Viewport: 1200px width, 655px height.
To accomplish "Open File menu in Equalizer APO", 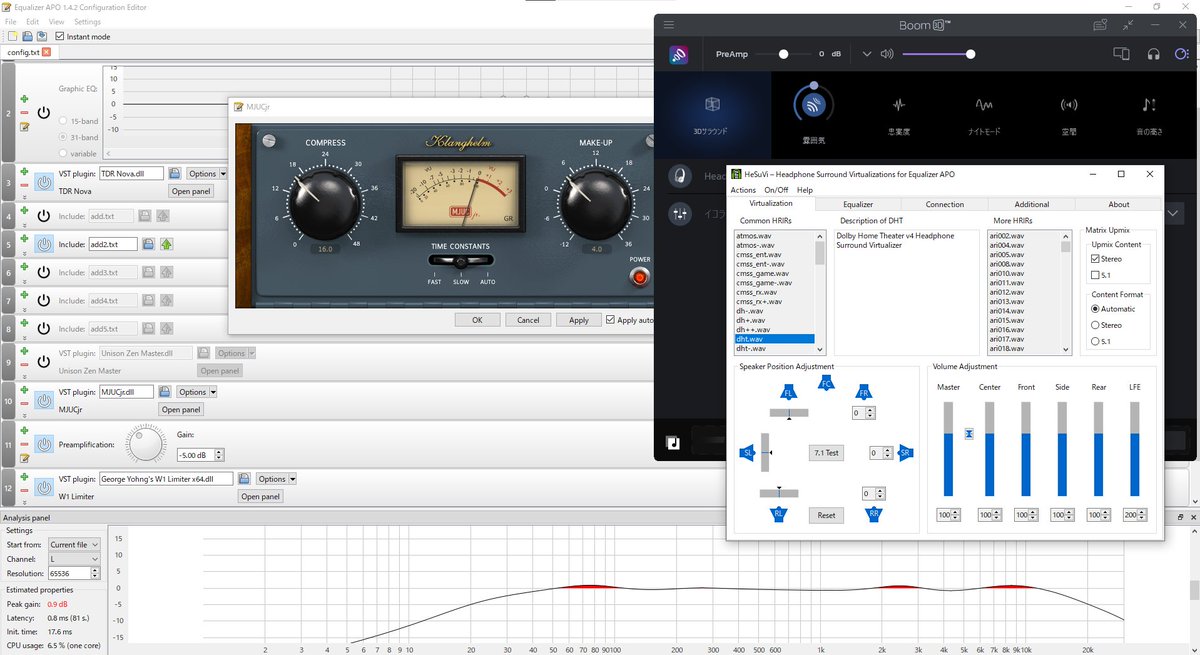I will [x=11, y=21].
